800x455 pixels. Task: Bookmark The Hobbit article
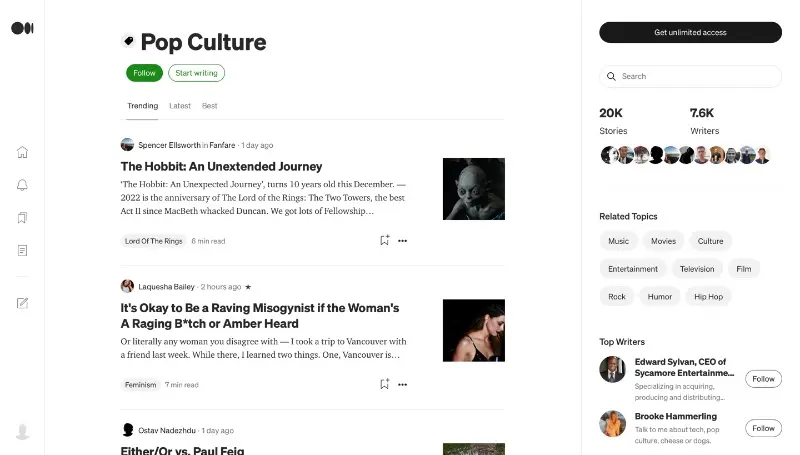coord(384,240)
